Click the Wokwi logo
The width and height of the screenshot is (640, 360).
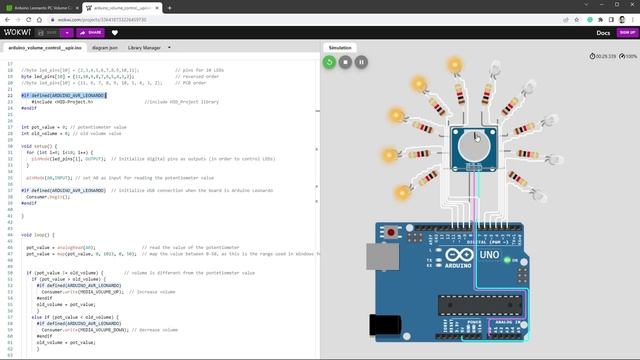[17, 32]
